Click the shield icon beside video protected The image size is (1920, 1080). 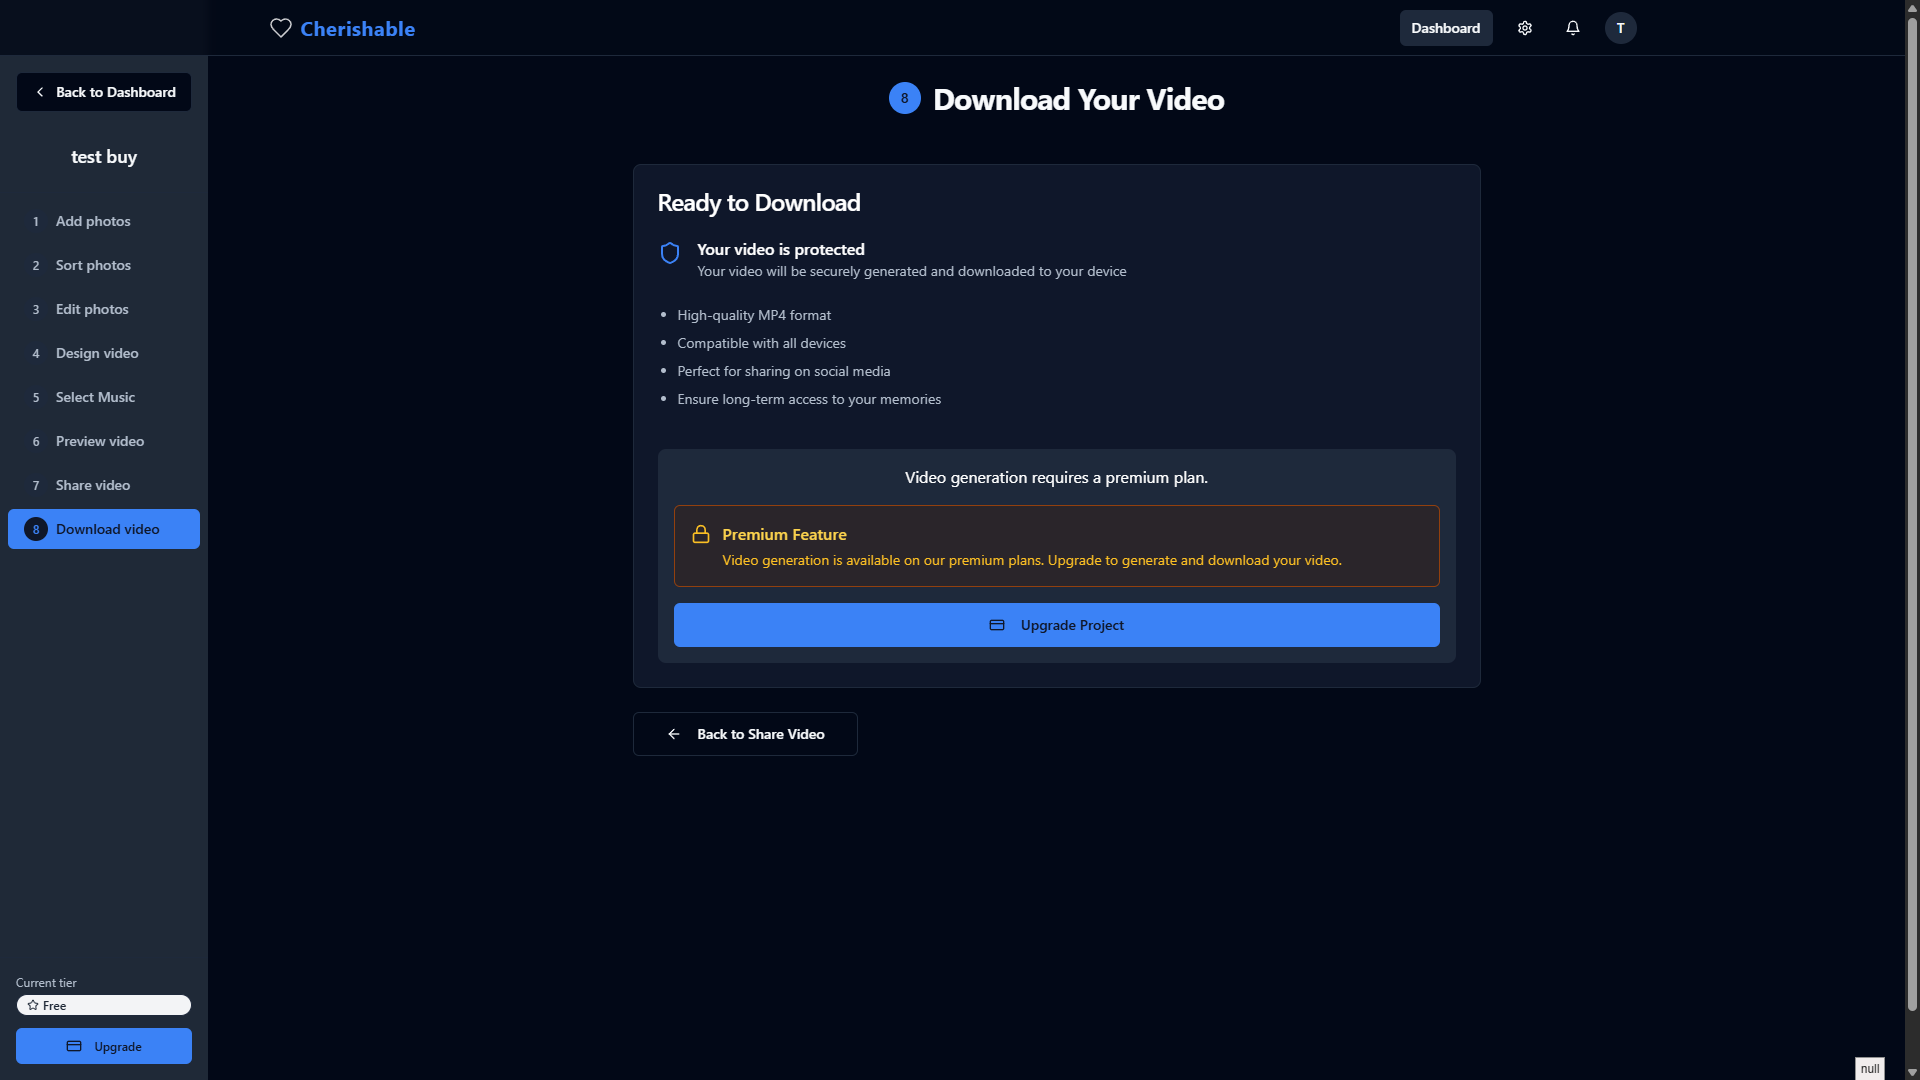[x=670, y=253]
